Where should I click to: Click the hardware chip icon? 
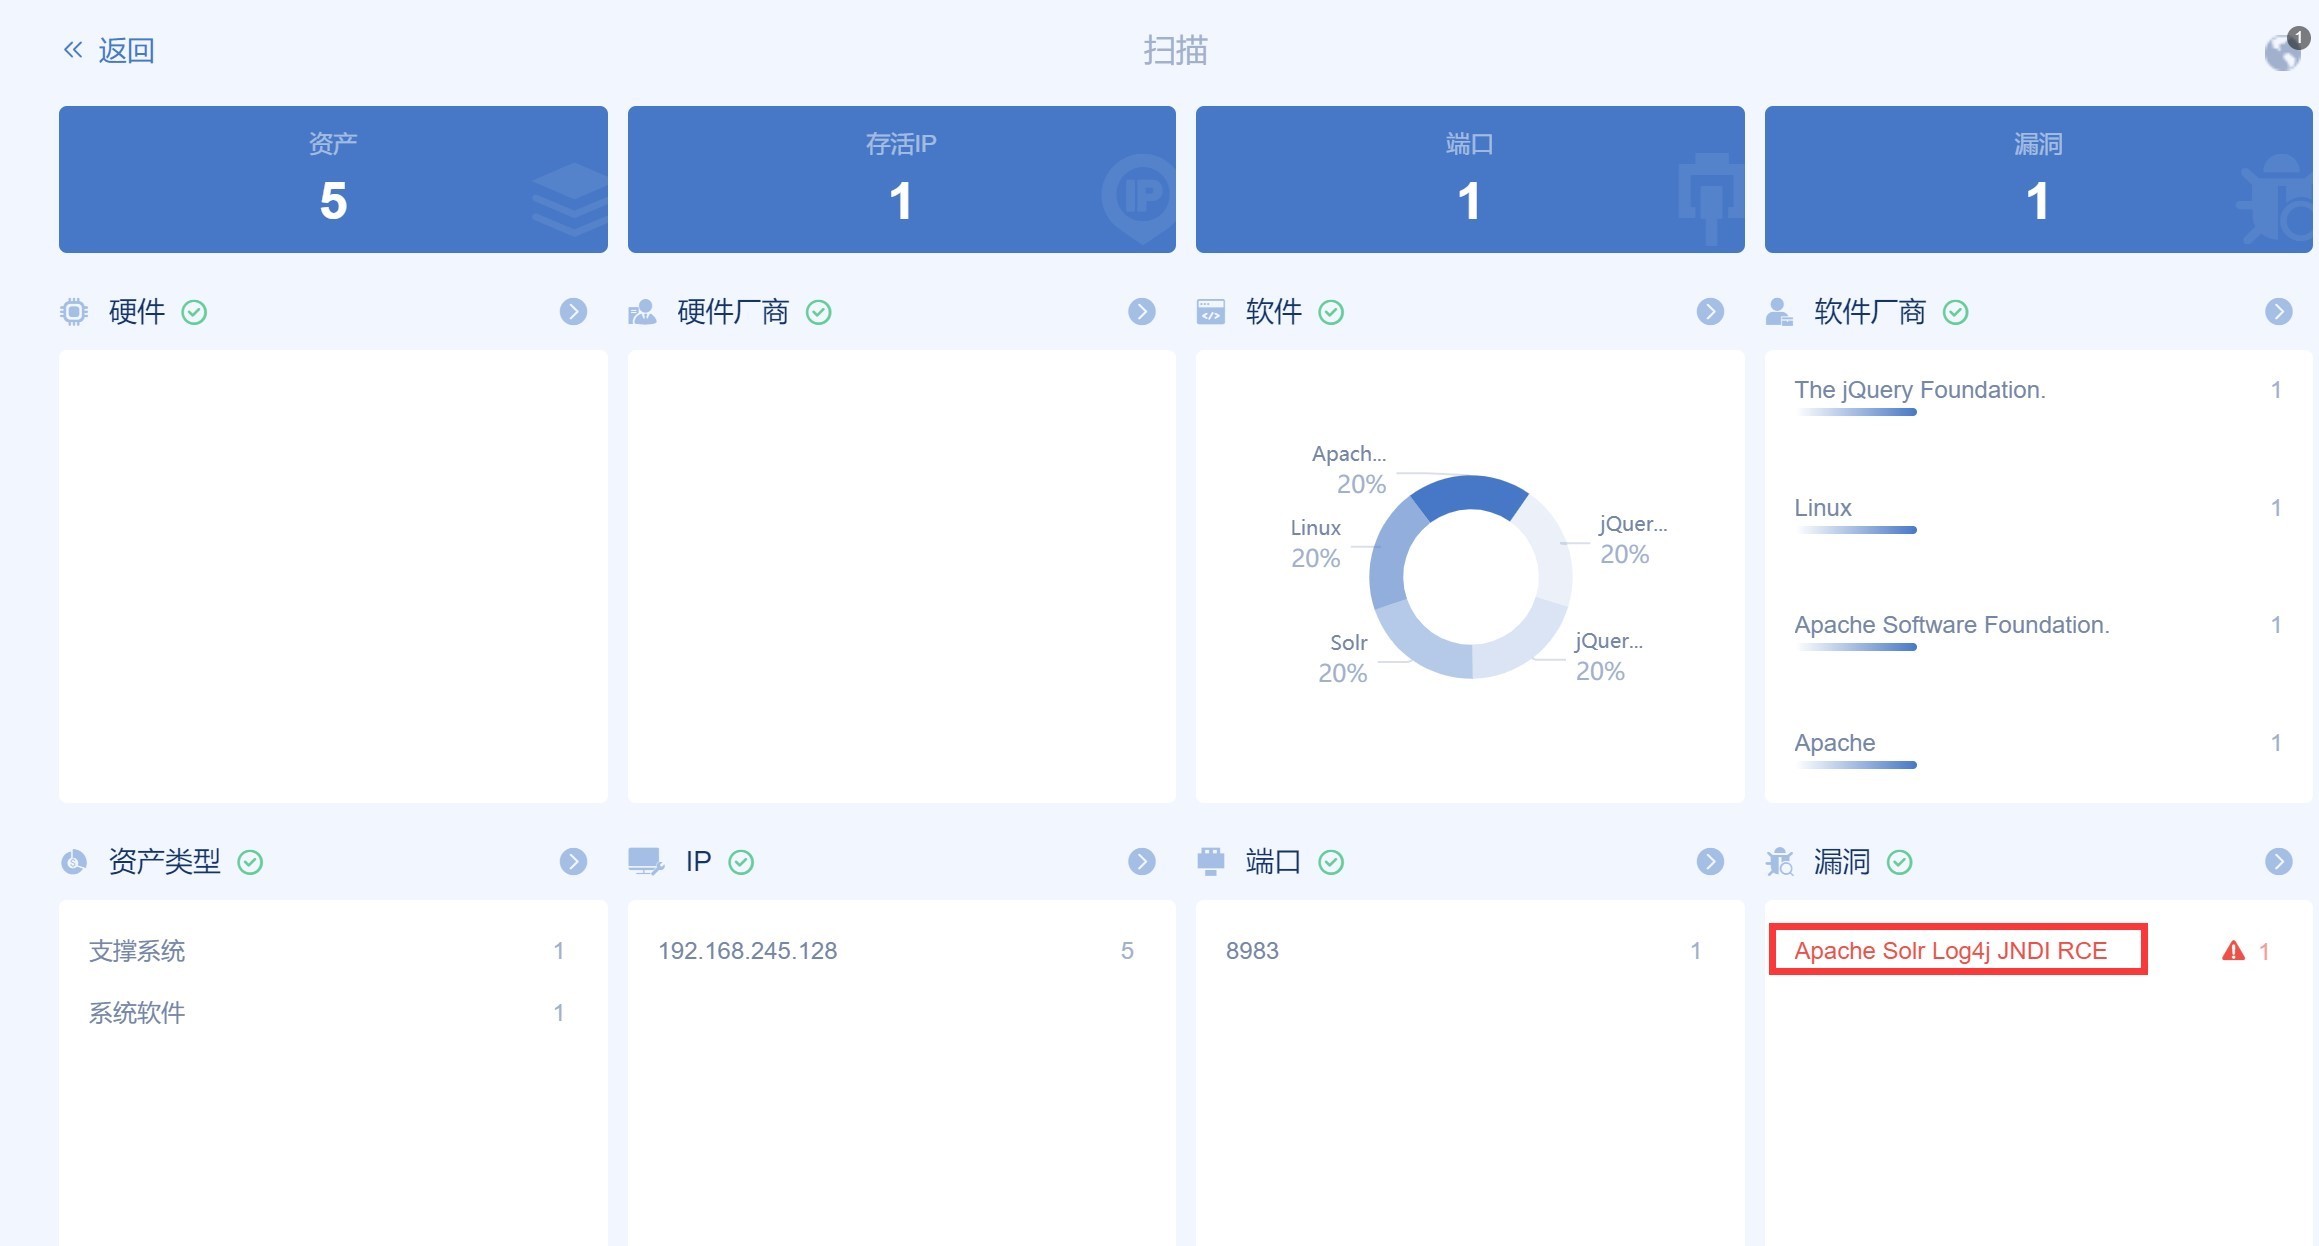click(74, 312)
